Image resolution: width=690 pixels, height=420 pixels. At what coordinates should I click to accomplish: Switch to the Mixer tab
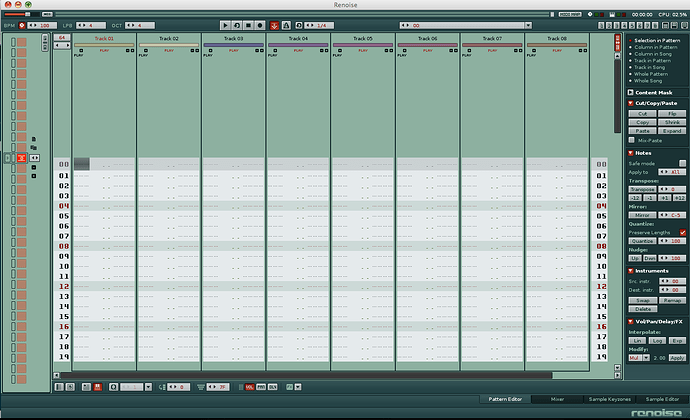click(557, 399)
